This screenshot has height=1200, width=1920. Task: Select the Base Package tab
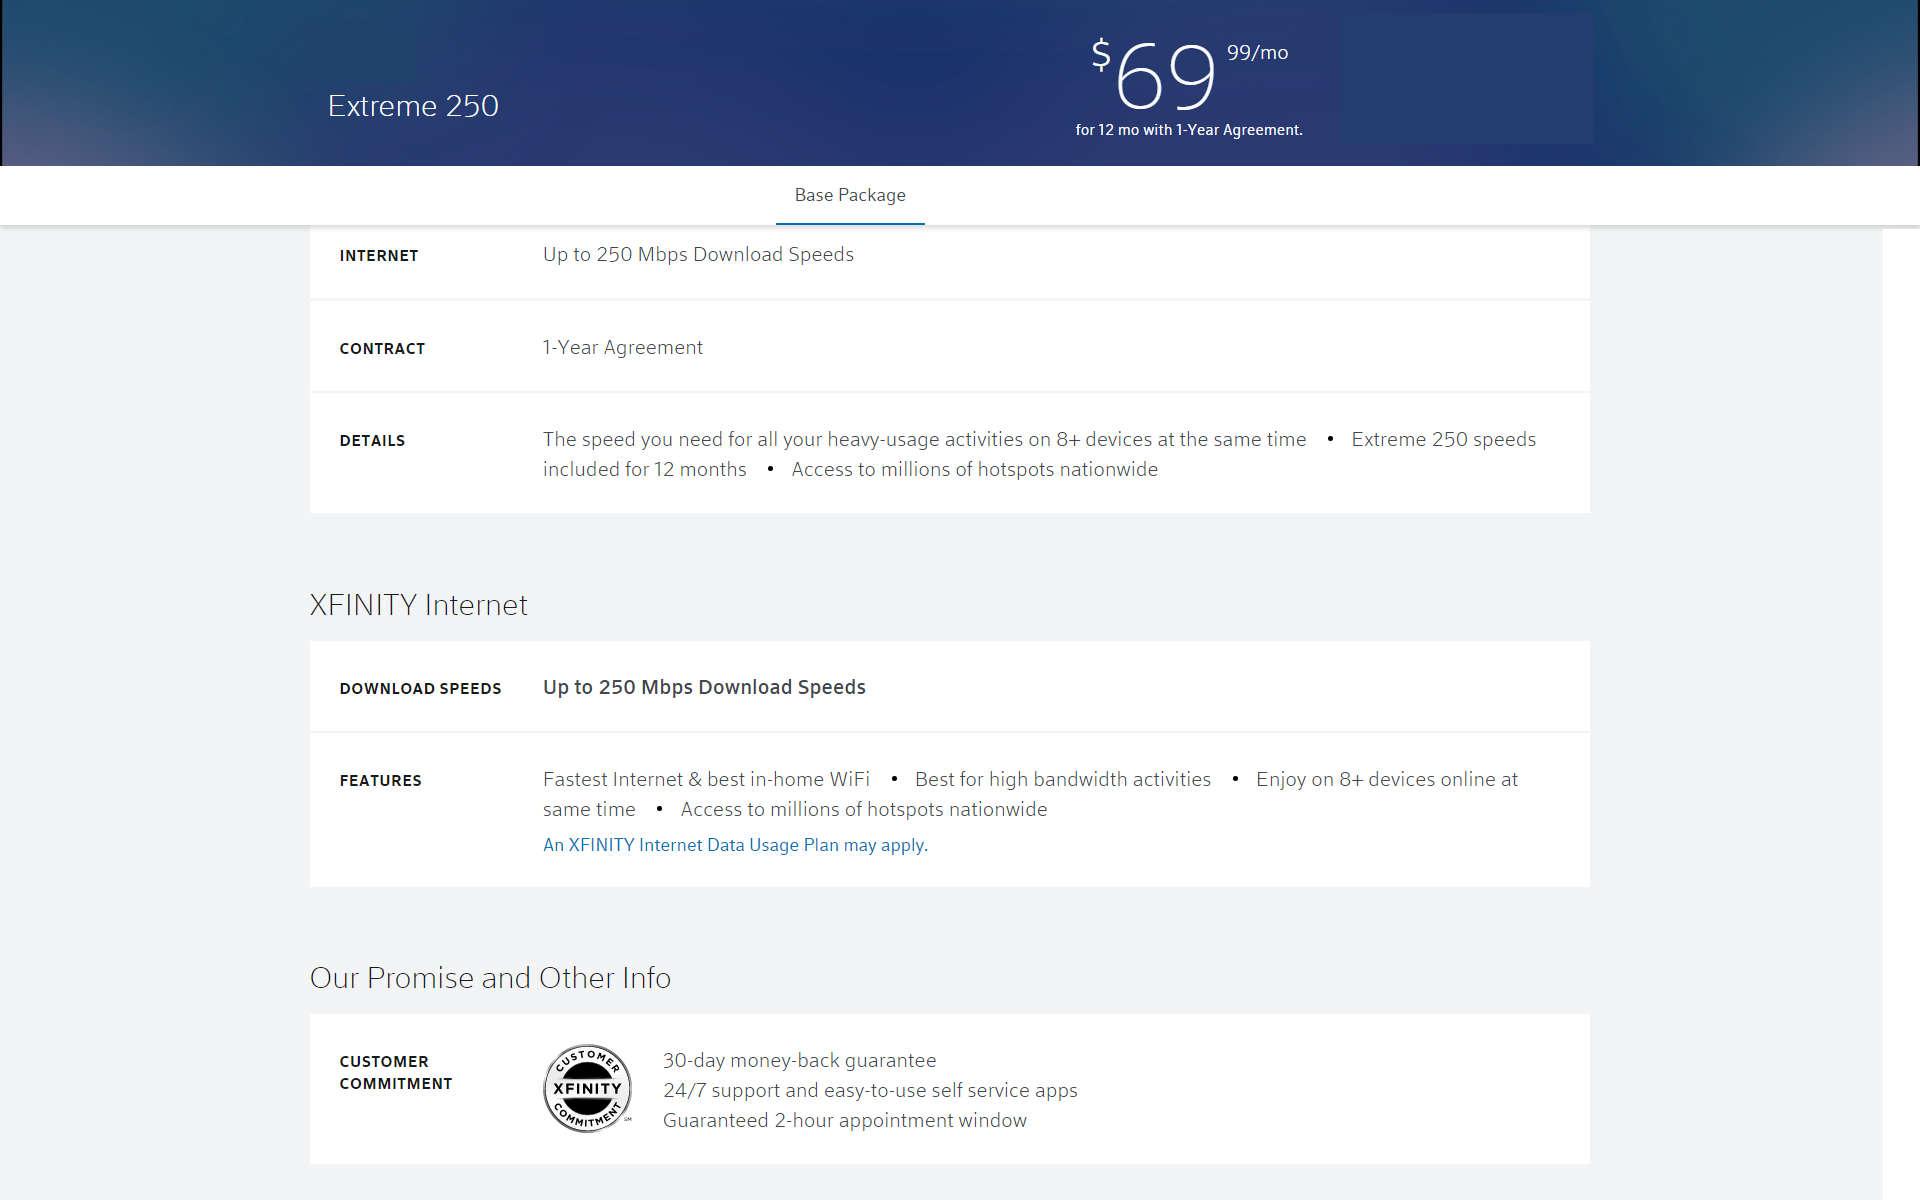point(850,196)
